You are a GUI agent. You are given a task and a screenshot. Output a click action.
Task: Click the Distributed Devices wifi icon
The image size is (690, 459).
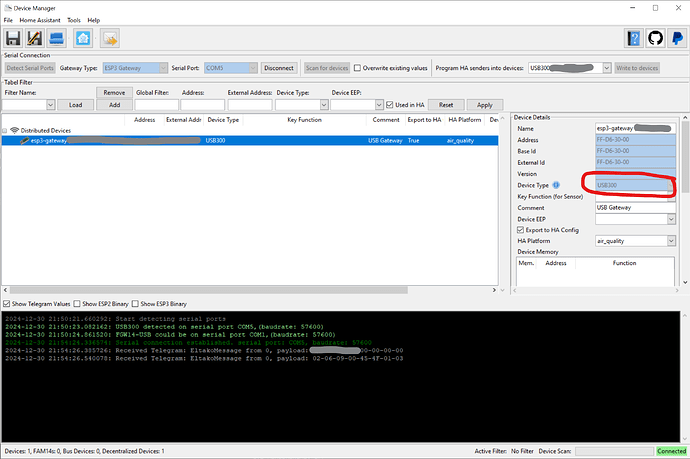pos(15,130)
